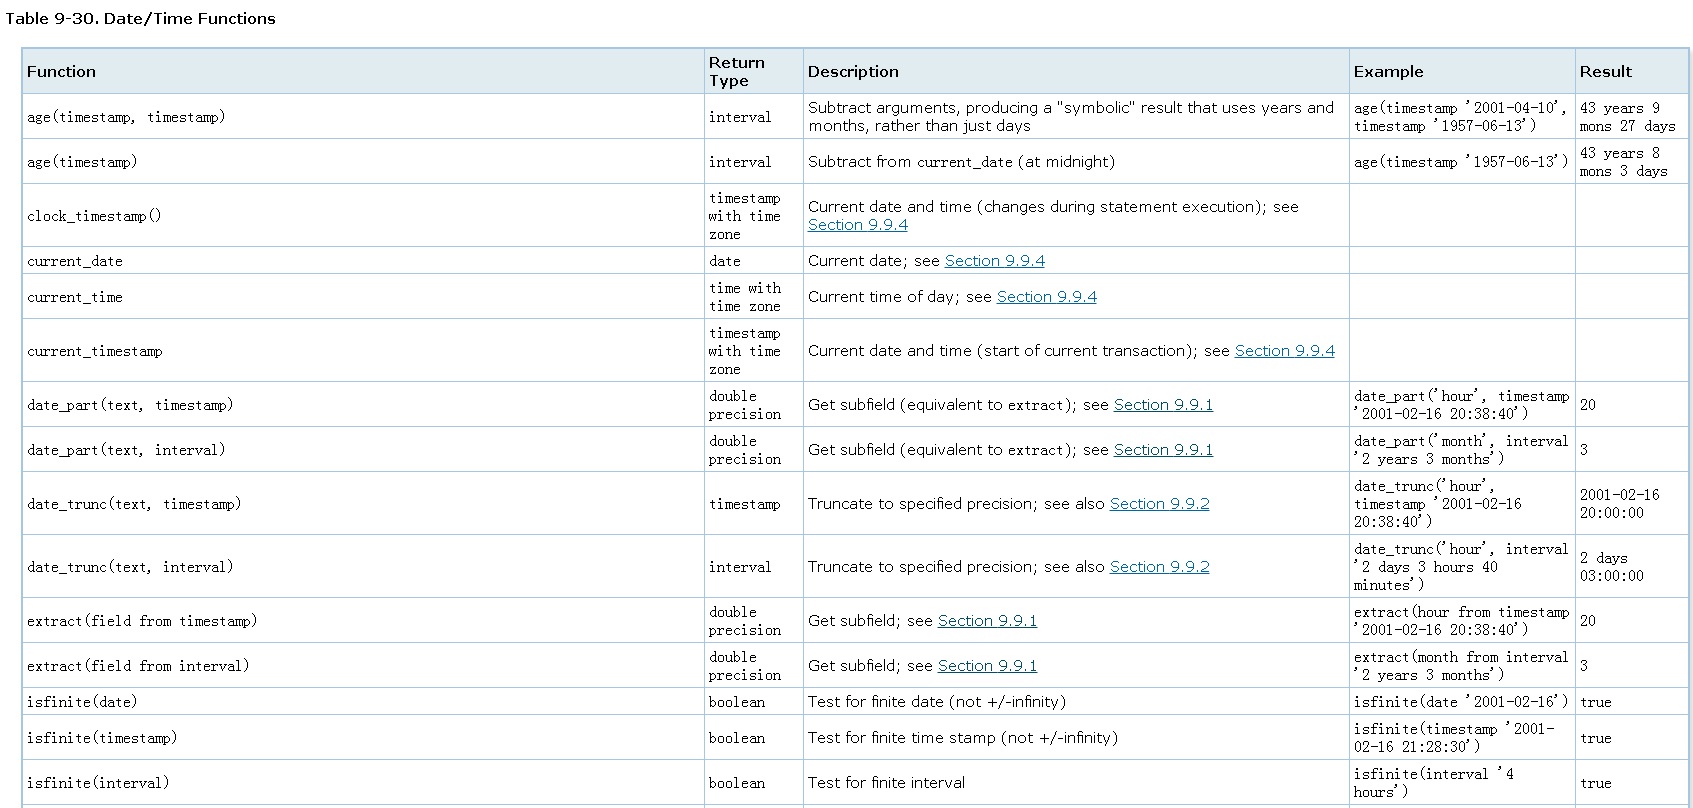This screenshot has width=1693, height=808.
Task: Follow Section 9.9.2 link in date_trunc(text, timestamp) row
Action: pyautogui.click(x=1160, y=504)
